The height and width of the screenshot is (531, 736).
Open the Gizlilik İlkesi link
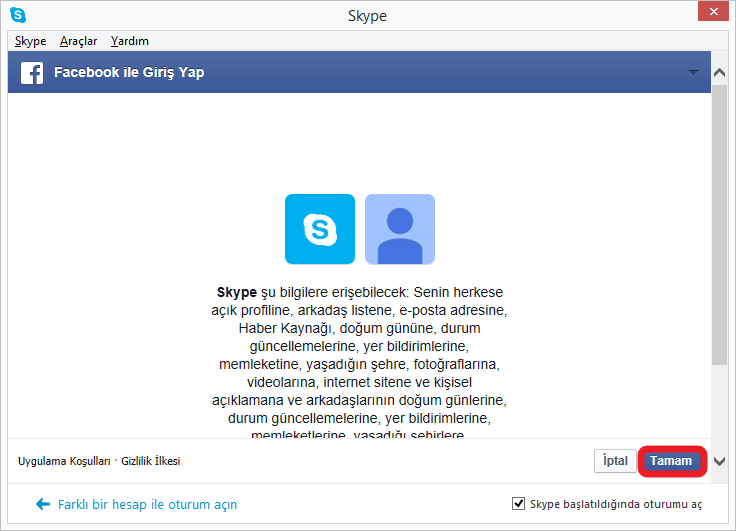[151, 461]
